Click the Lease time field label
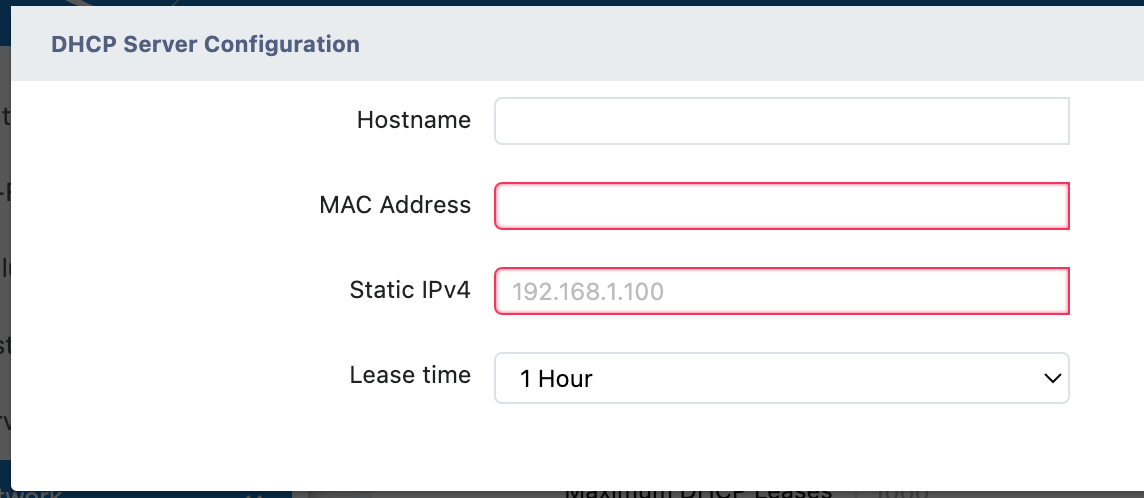 click(410, 375)
